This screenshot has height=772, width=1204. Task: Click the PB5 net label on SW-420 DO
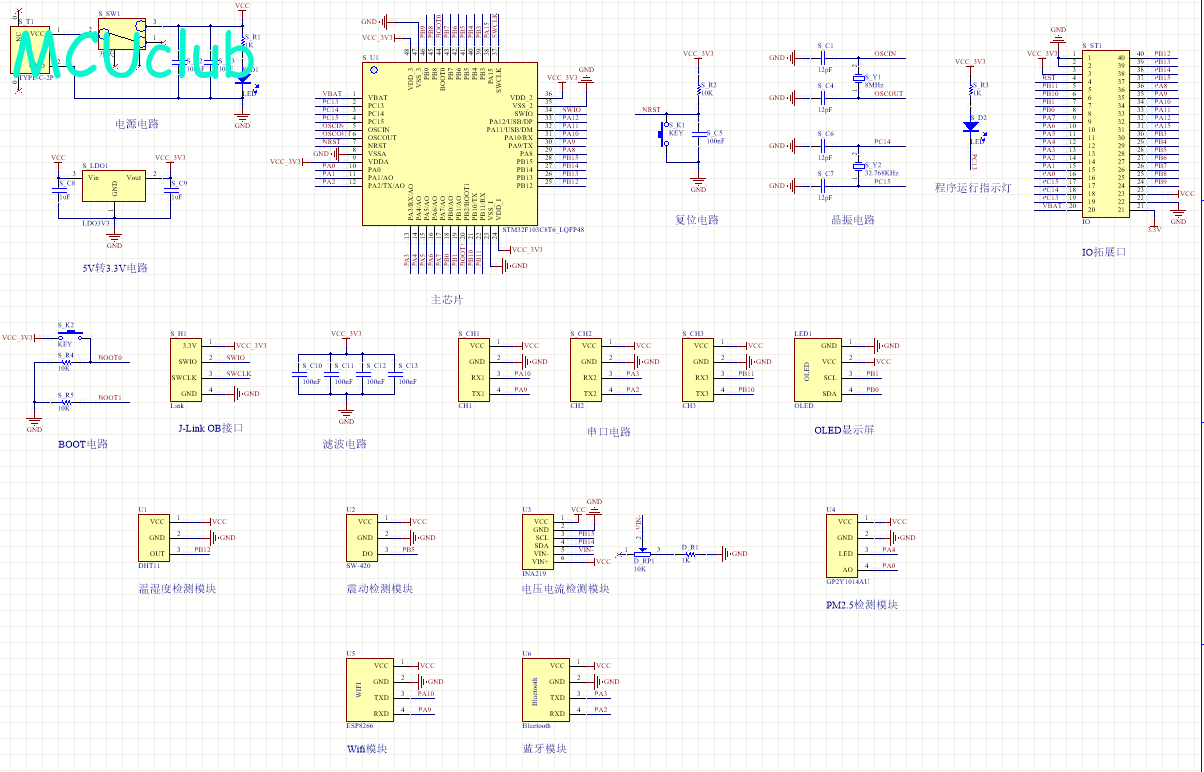[x=408, y=550]
